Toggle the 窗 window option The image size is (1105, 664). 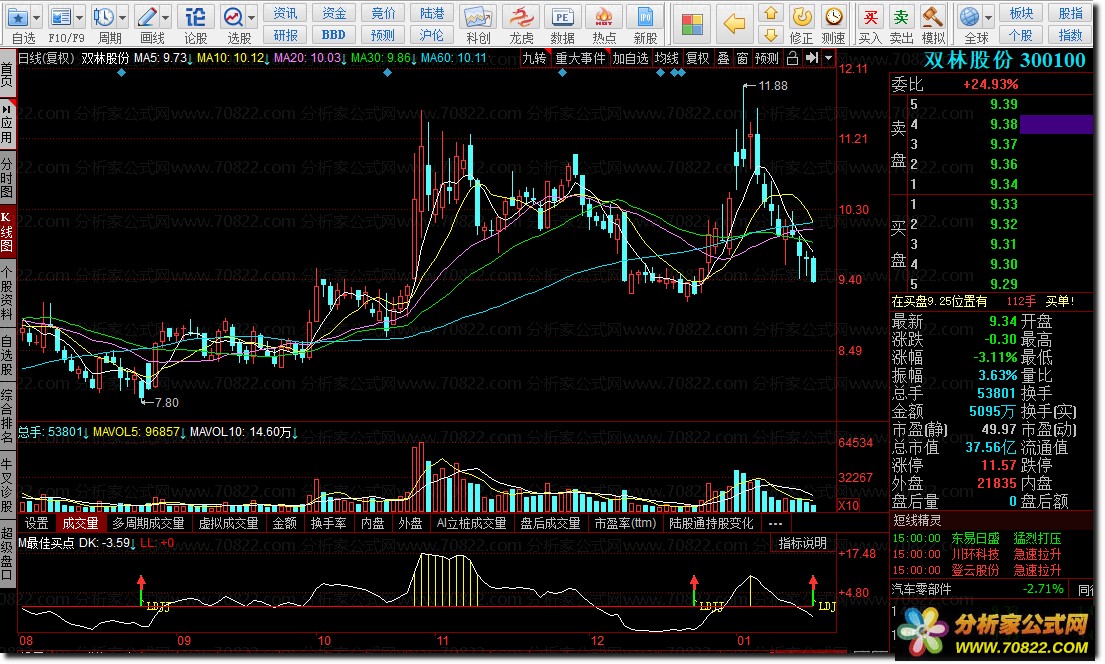click(742, 59)
